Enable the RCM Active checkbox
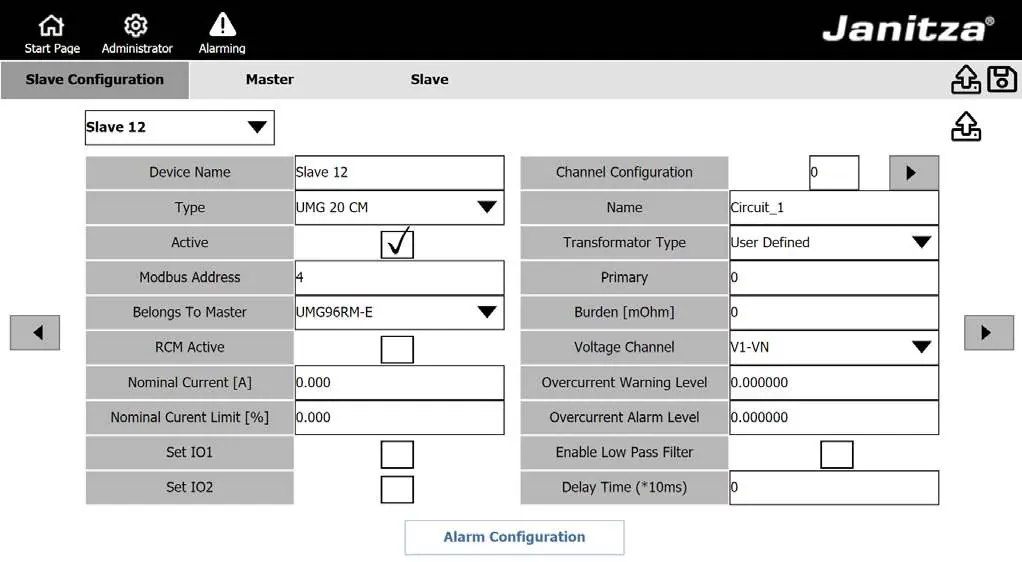Viewport: 1022px width, 562px height. pyautogui.click(x=397, y=349)
